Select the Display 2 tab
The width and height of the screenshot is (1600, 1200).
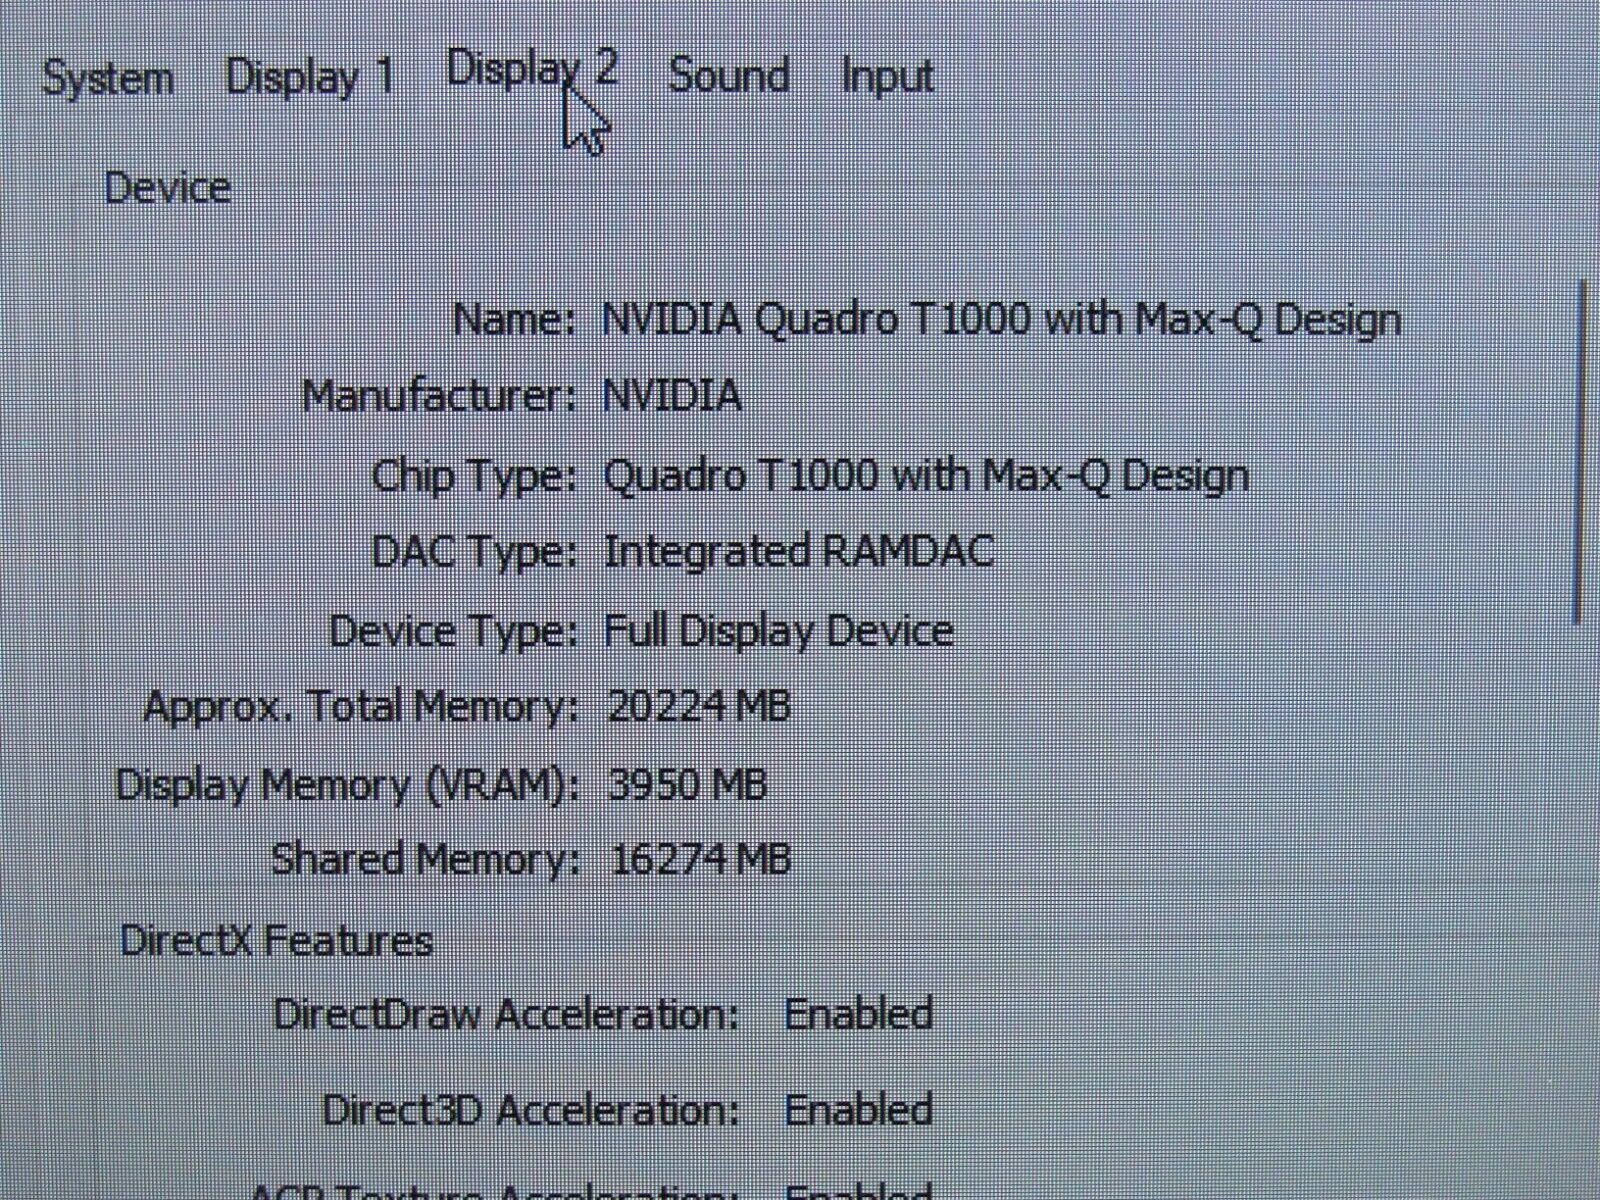(x=532, y=69)
